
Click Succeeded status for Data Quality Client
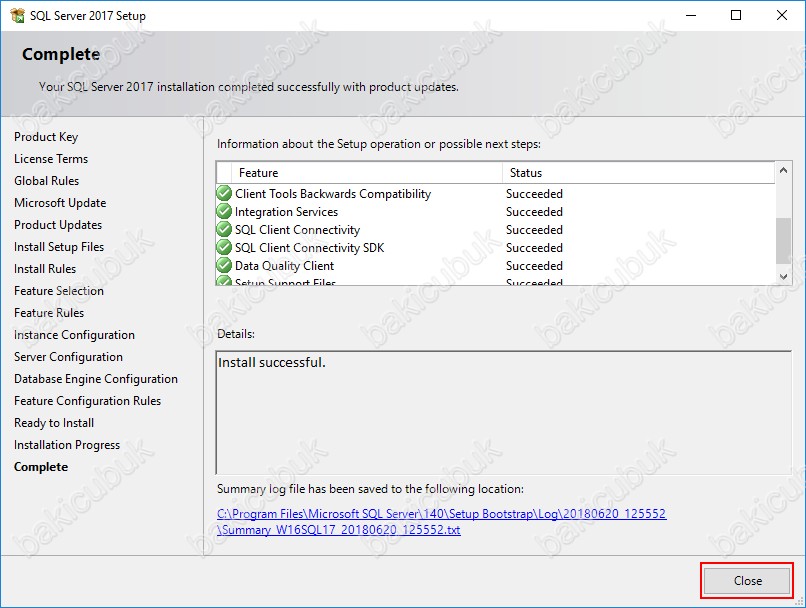534,266
